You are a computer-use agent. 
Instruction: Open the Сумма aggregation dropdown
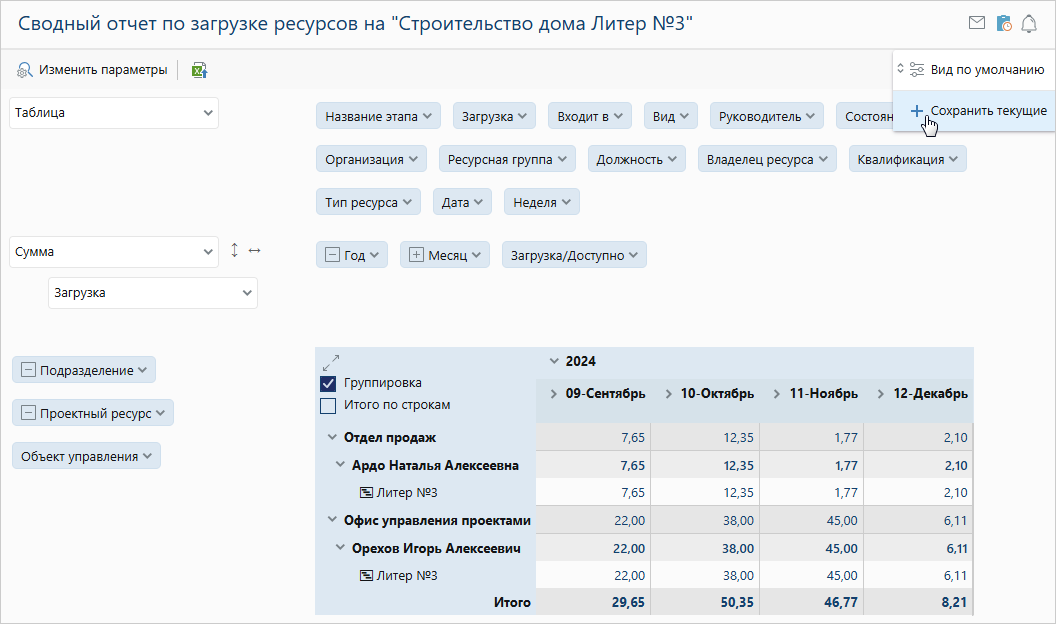click(114, 252)
